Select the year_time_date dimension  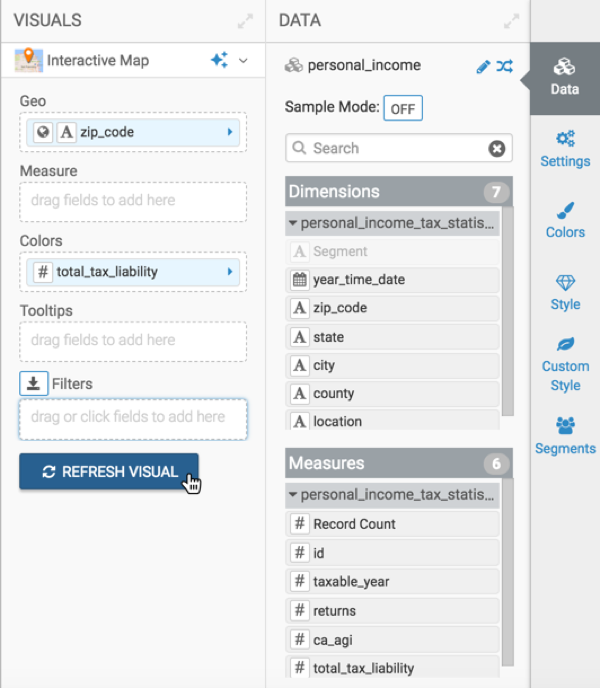358,280
